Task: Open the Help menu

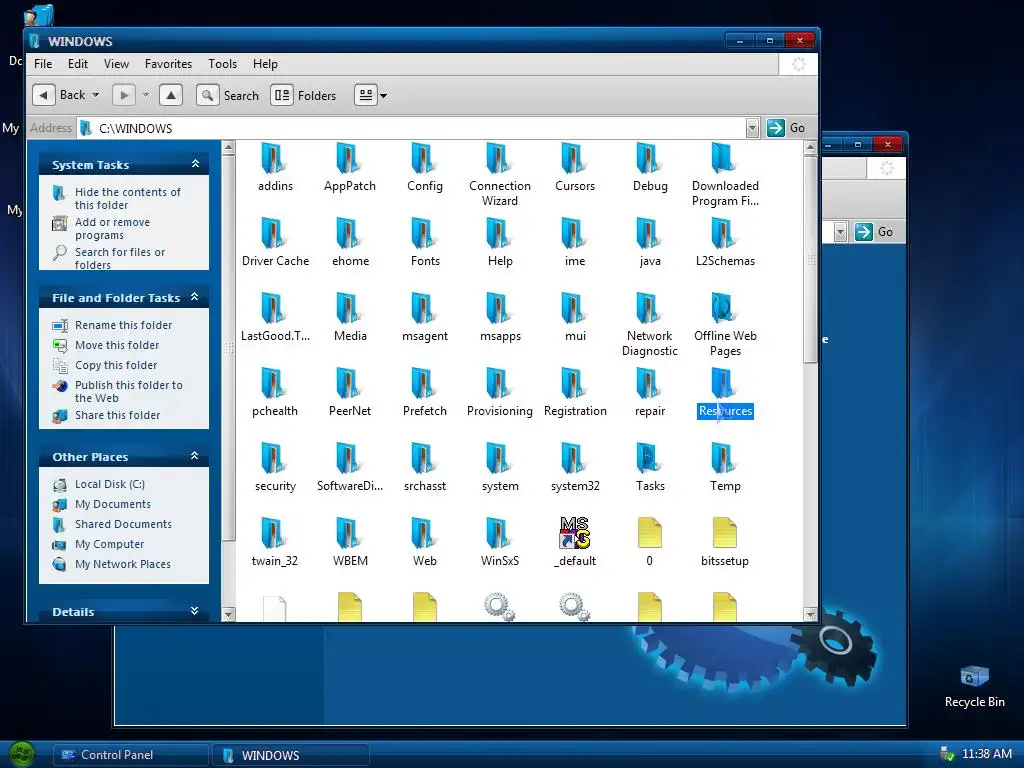Action: (x=265, y=64)
